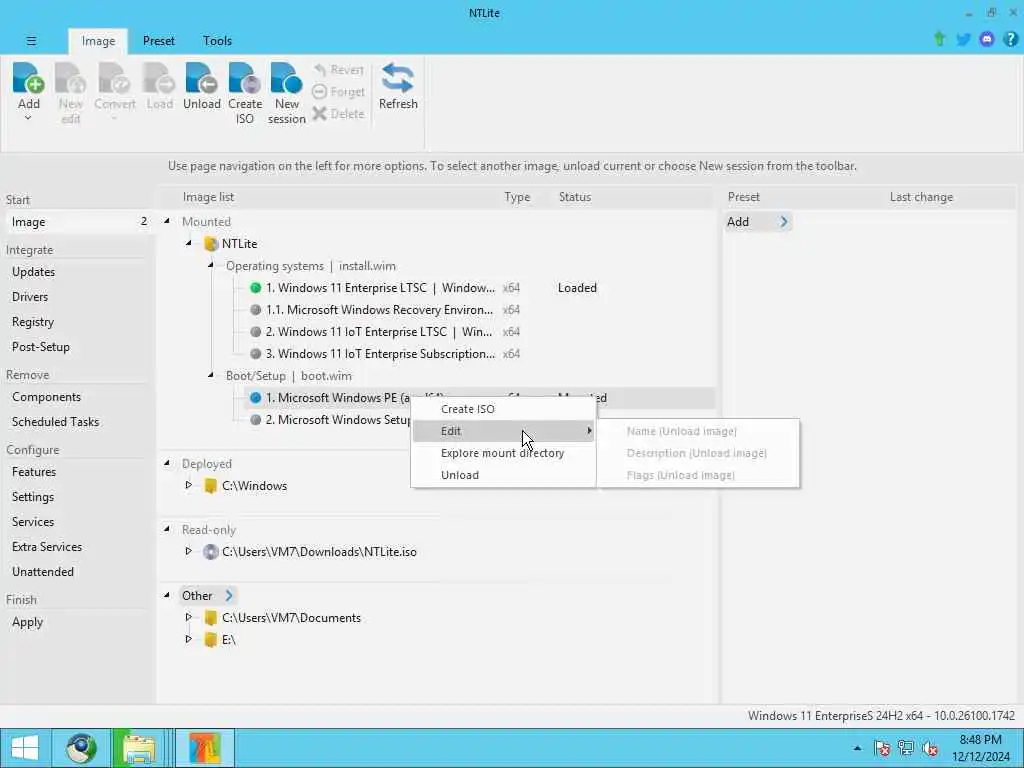Open the Edit submenu in the context menu
Viewport: 1024px width, 768px height.
point(504,431)
